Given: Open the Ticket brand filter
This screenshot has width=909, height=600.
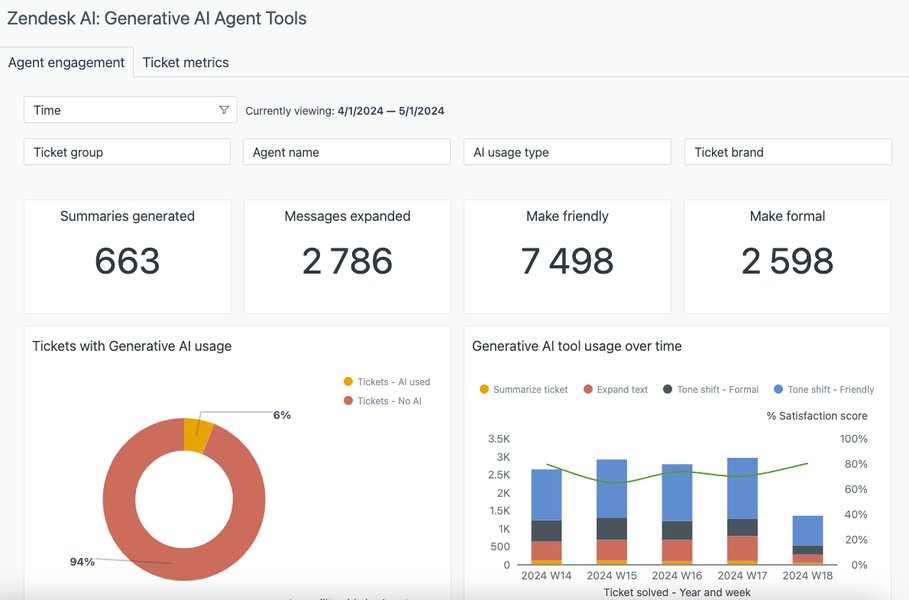Looking at the screenshot, I should pos(788,152).
